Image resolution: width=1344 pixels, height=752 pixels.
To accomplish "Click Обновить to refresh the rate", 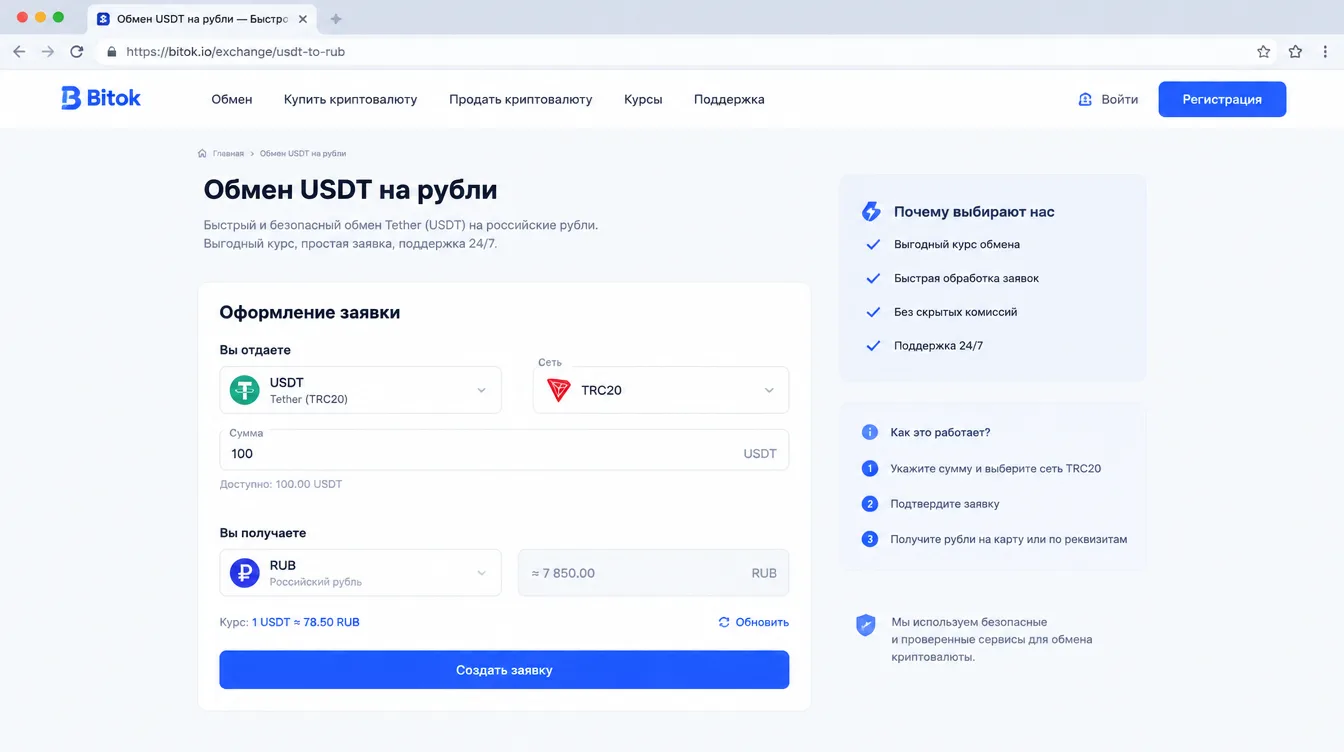I will tap(753, 622).
